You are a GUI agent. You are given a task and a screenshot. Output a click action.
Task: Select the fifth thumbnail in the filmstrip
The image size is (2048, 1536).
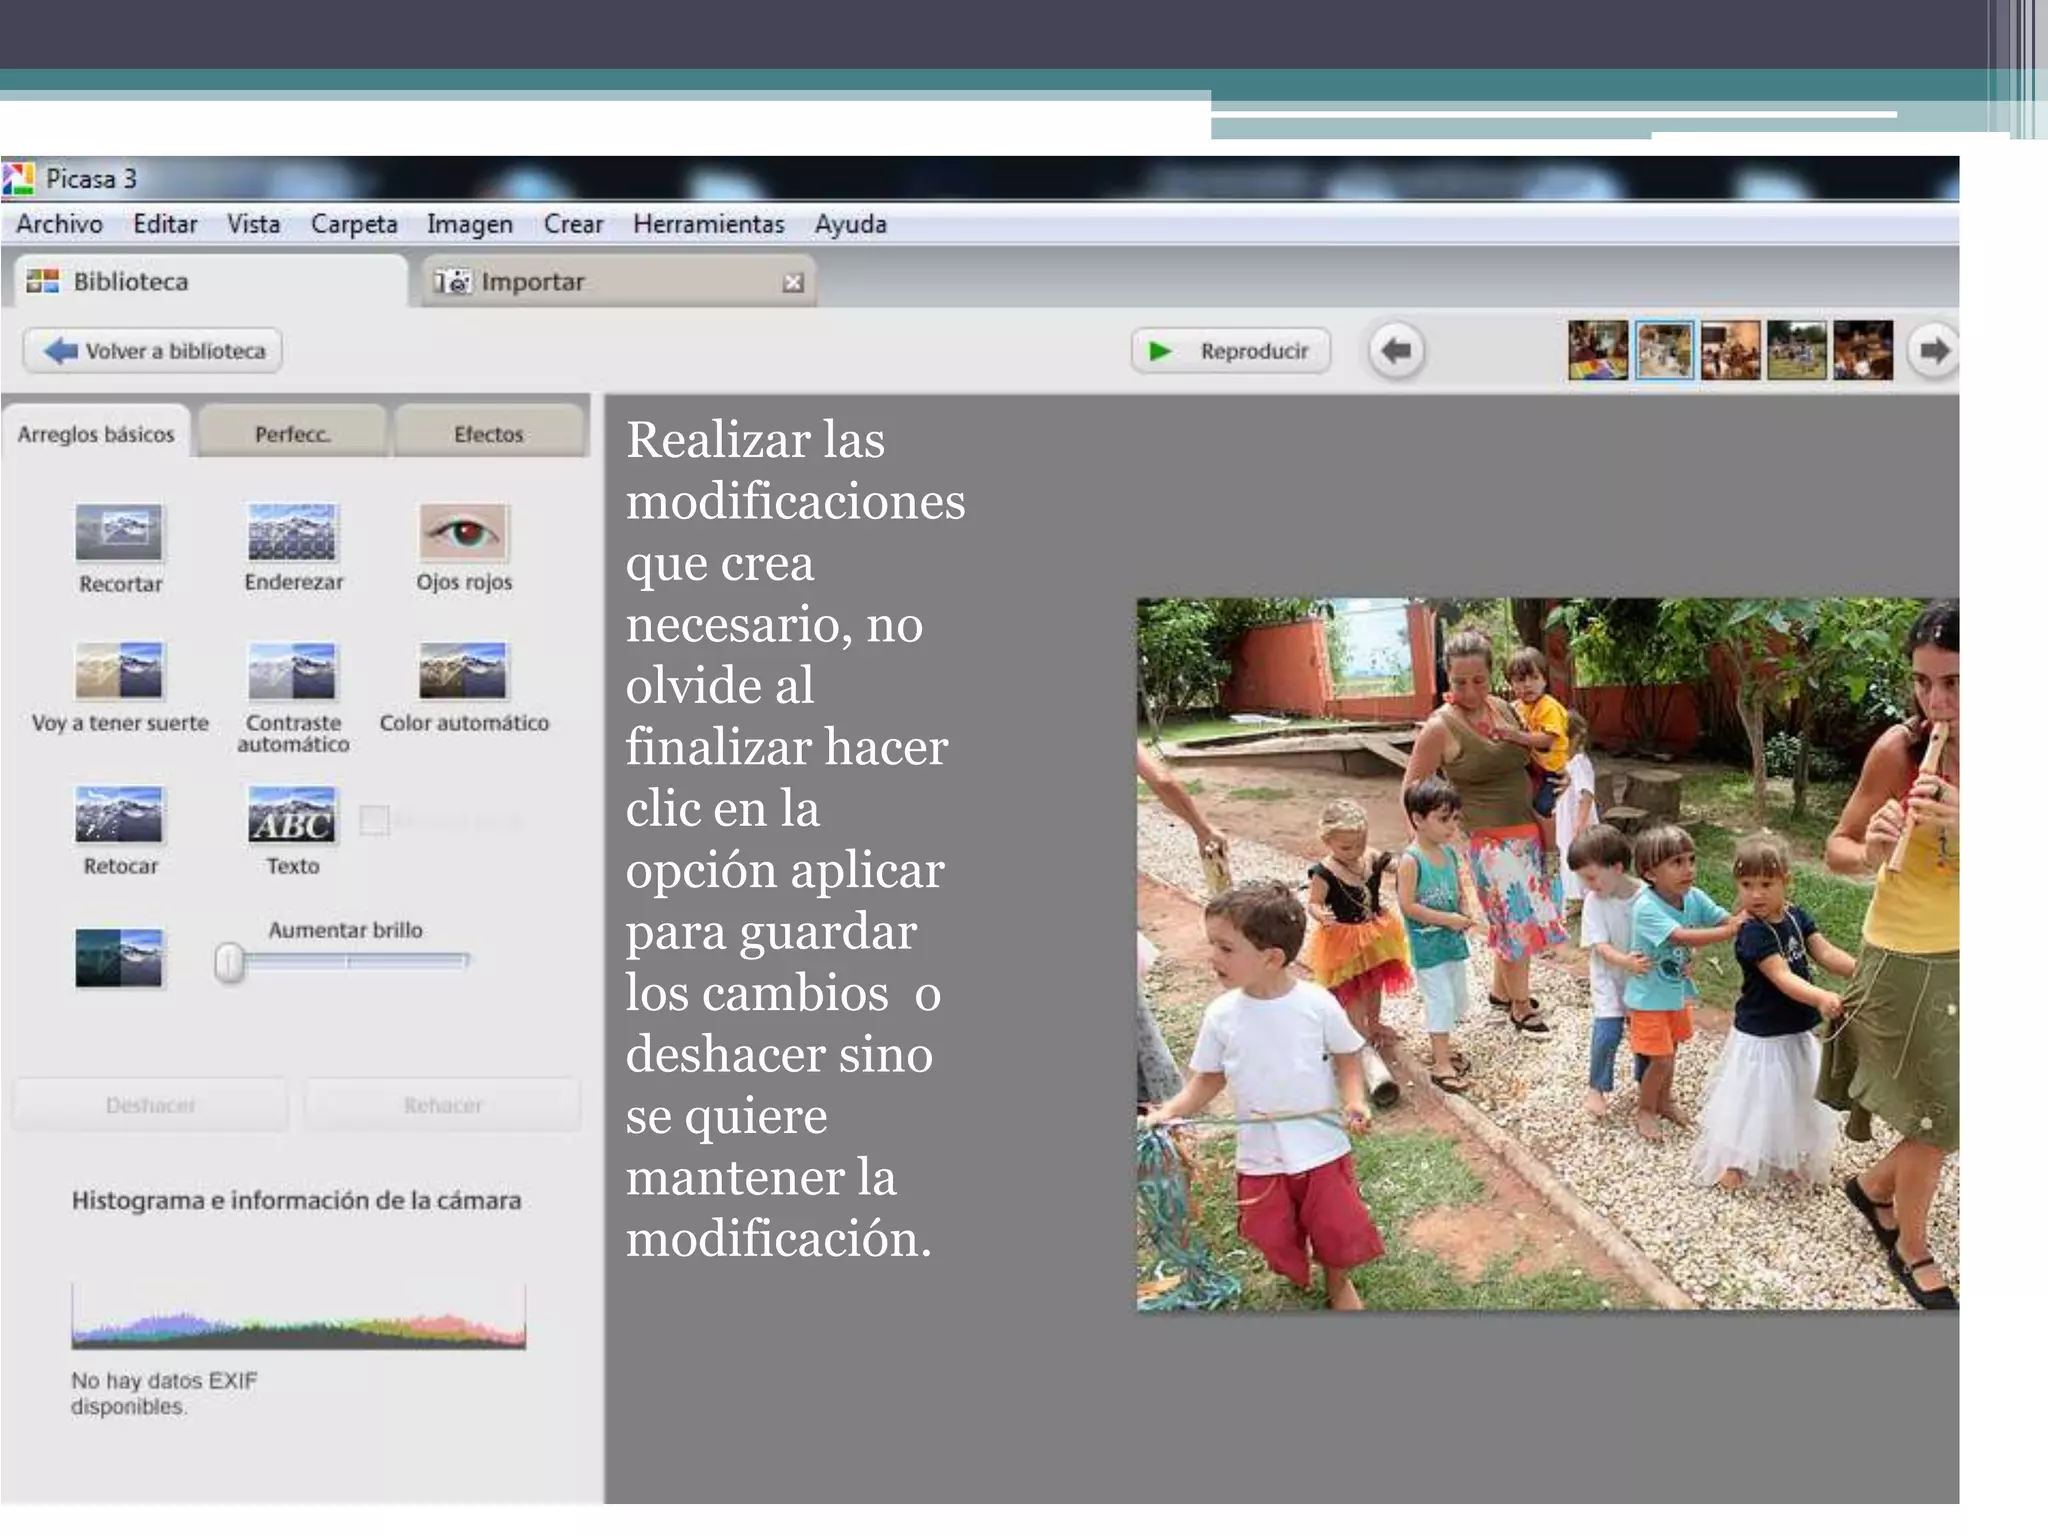click(1863, 350)
